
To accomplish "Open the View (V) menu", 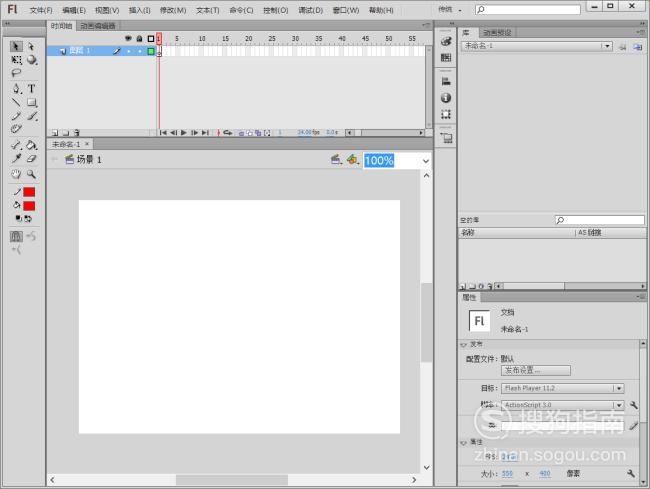I will click(x=107, y=10).
